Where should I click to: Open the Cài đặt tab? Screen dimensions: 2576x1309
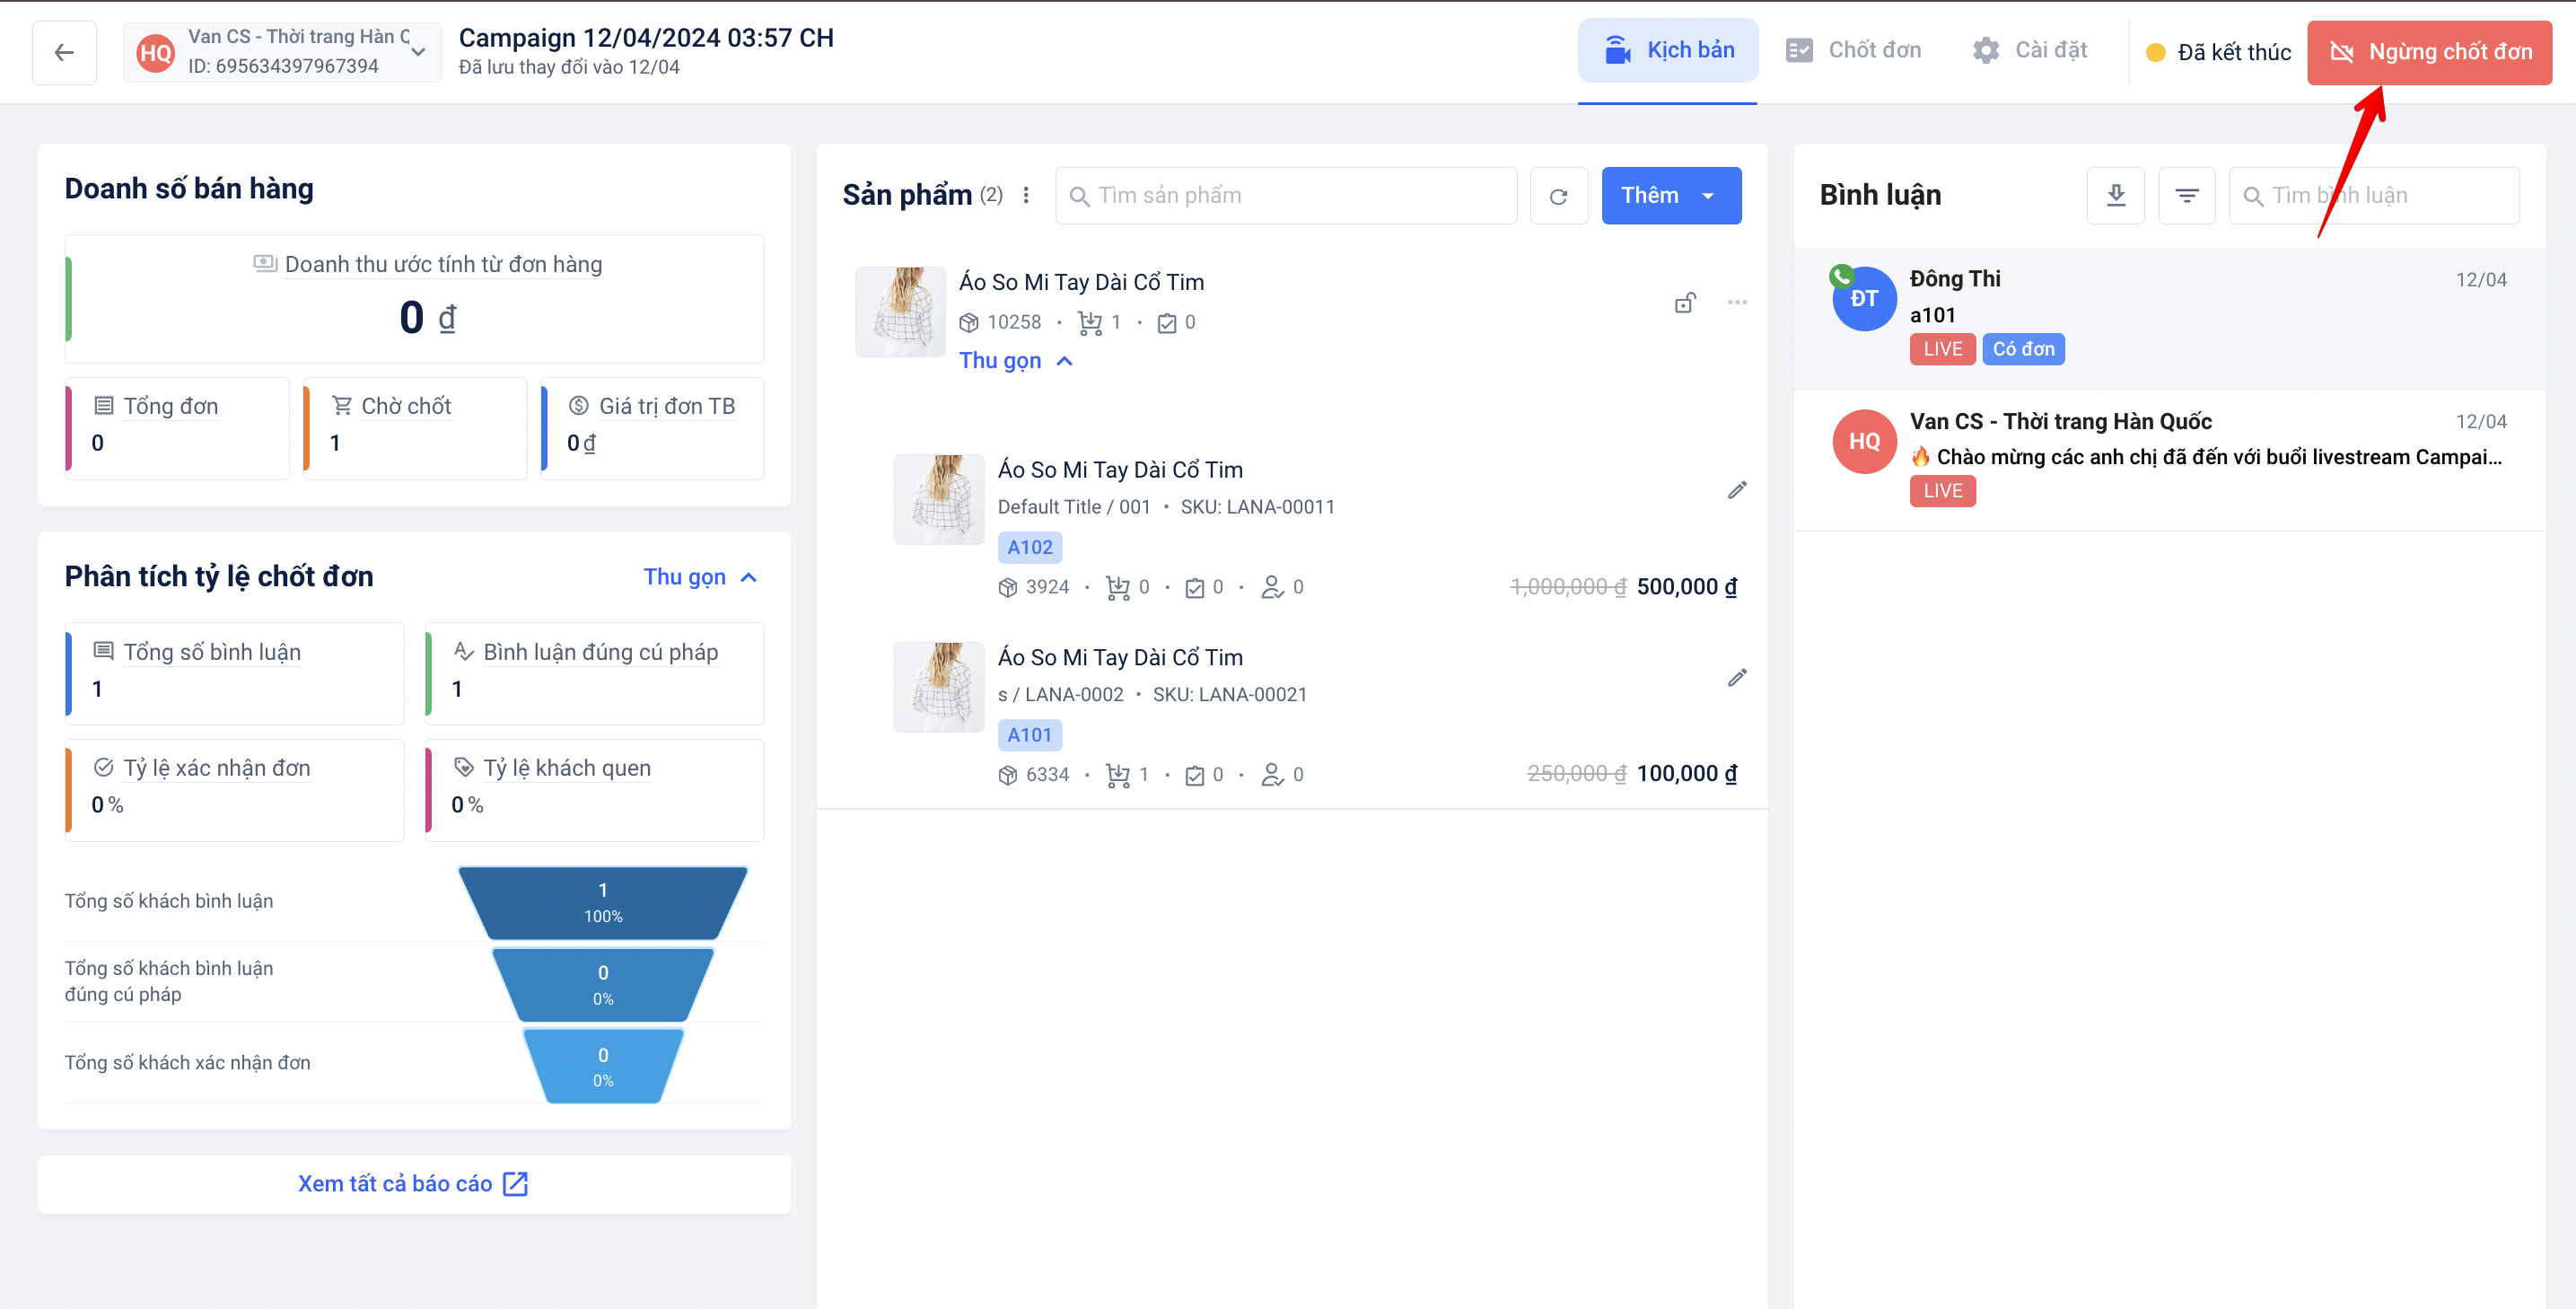click(x=2030, y=51)
